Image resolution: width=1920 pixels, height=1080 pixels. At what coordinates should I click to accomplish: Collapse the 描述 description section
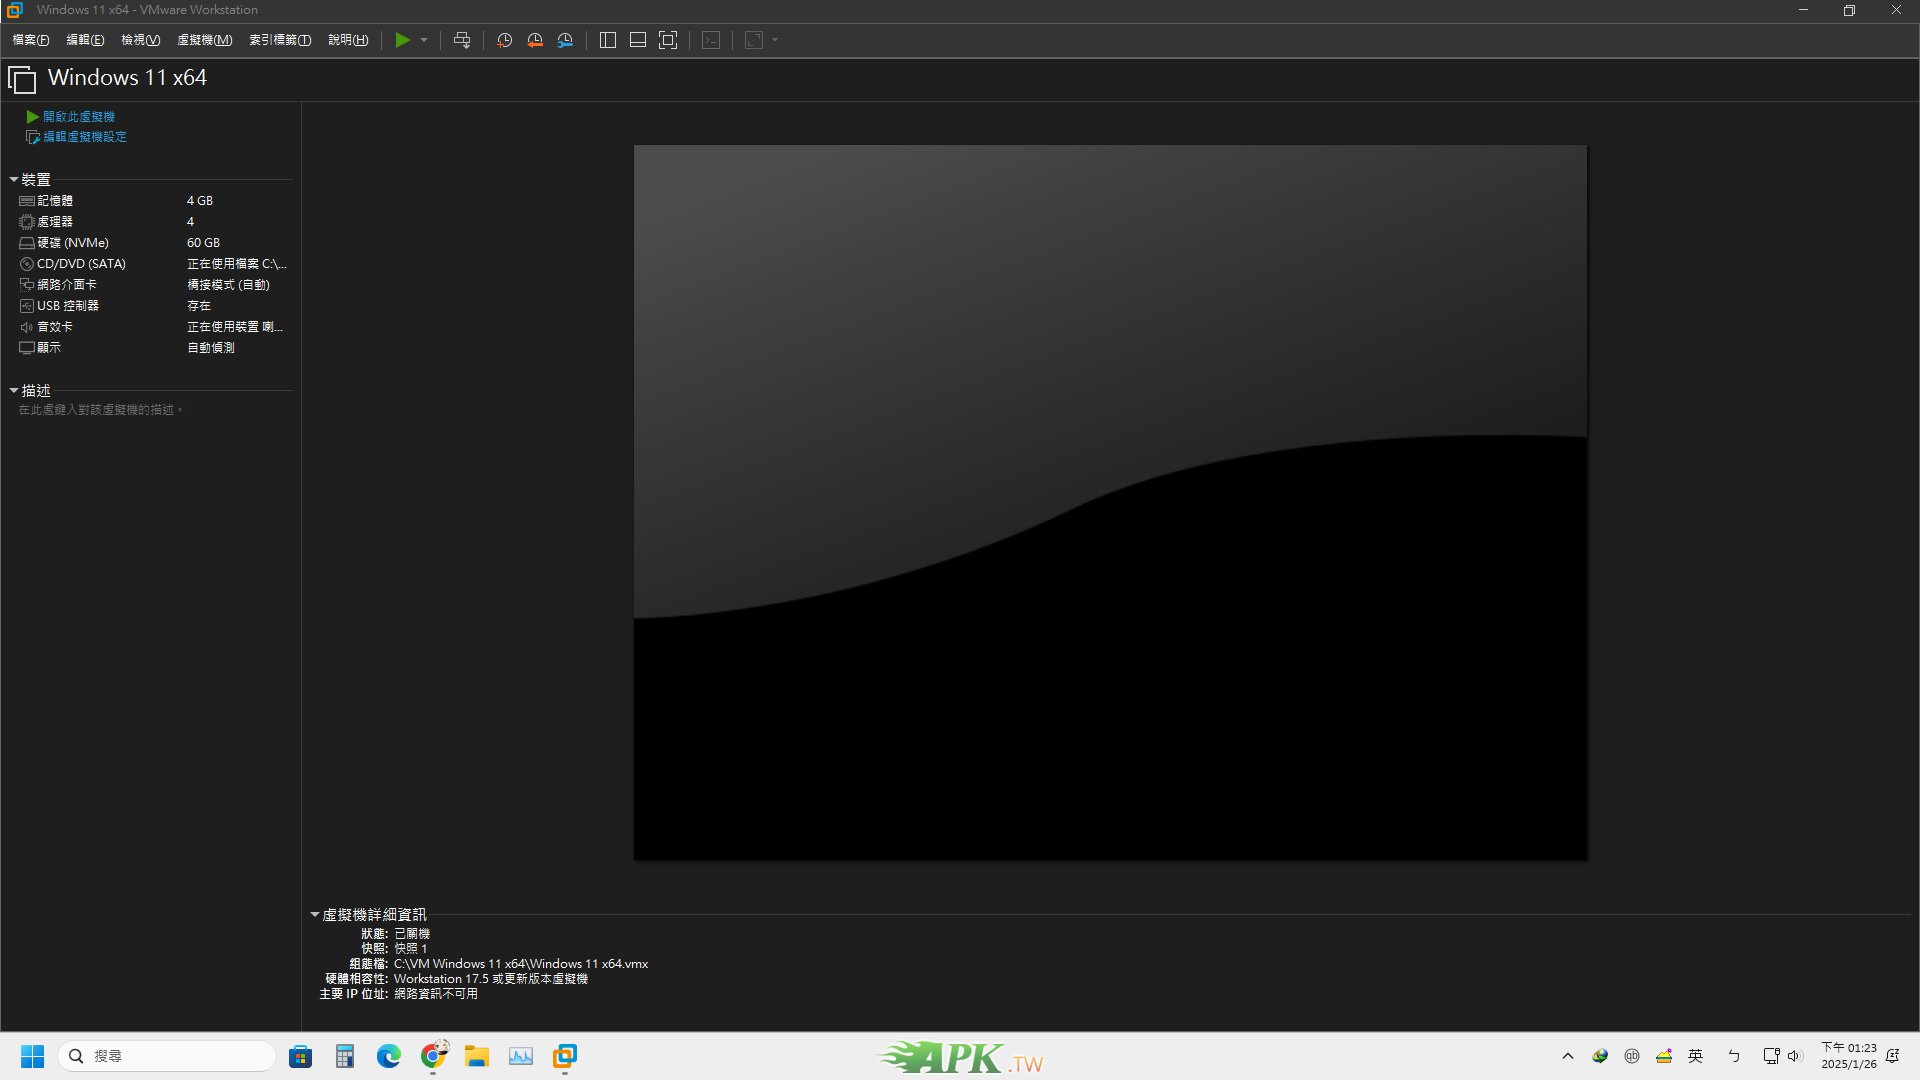pyautogui.click(x=14, y=391)
